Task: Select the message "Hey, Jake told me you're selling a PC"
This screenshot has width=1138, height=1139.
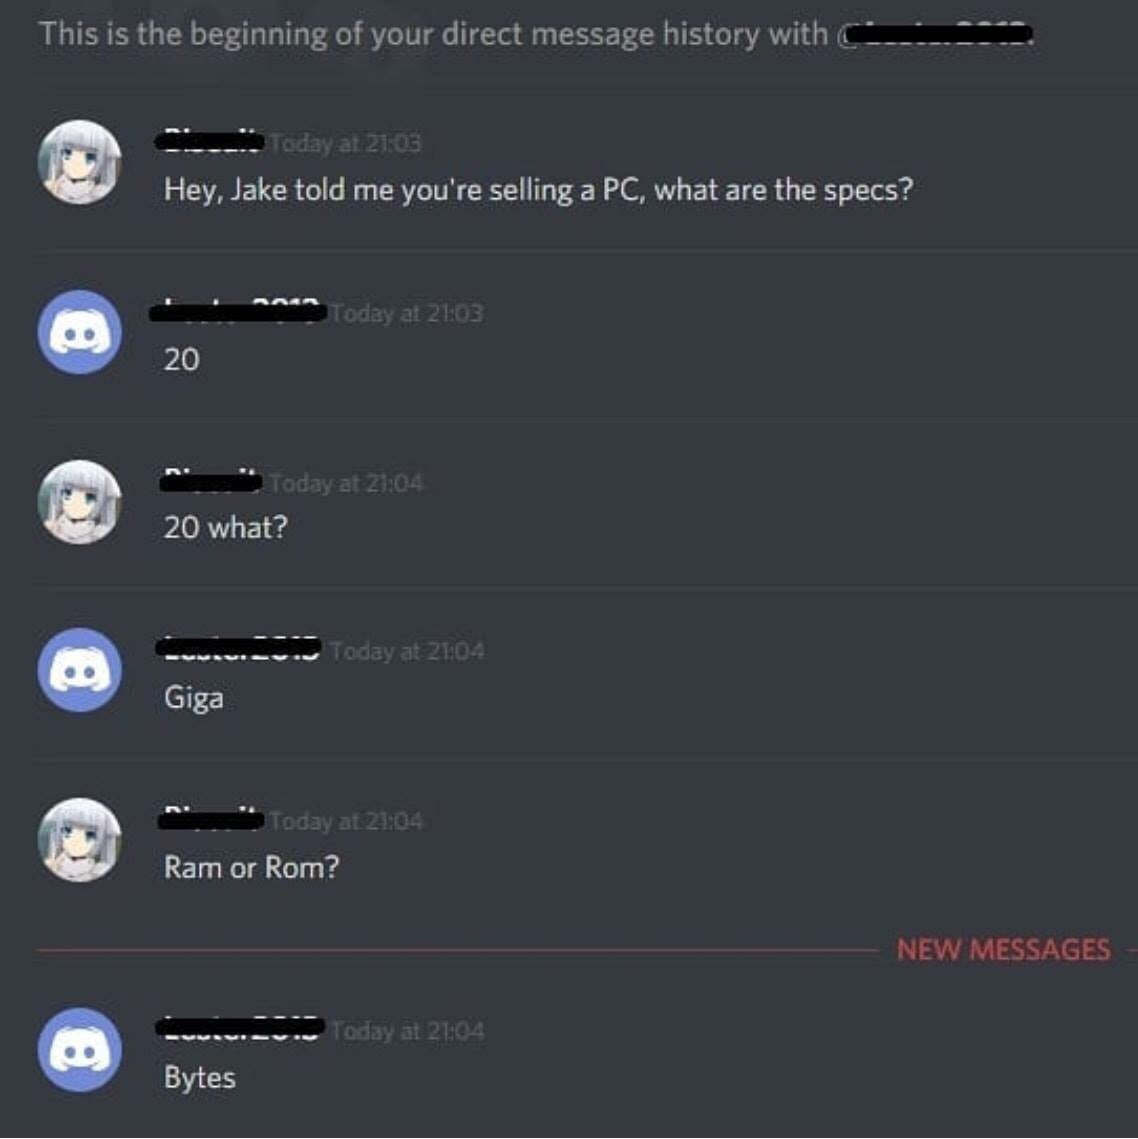Action: tap(538, 190)
